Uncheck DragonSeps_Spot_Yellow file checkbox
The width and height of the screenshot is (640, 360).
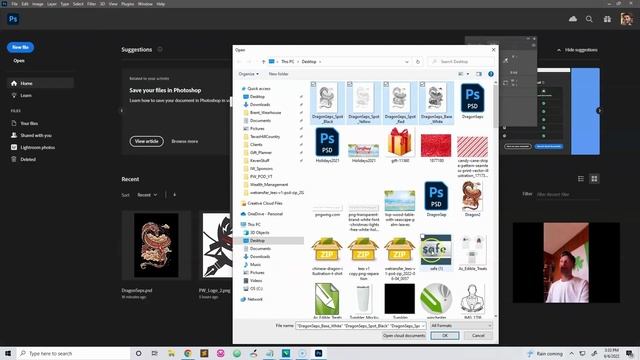[350, 84]
